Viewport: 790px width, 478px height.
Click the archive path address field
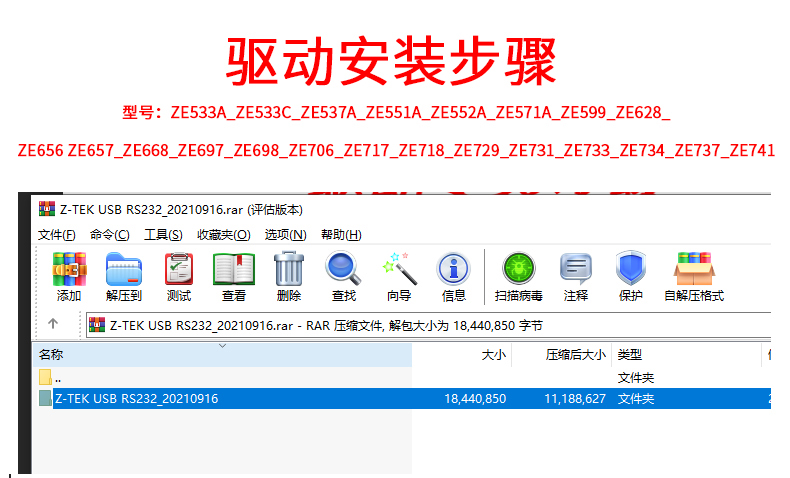click(428, 326)
